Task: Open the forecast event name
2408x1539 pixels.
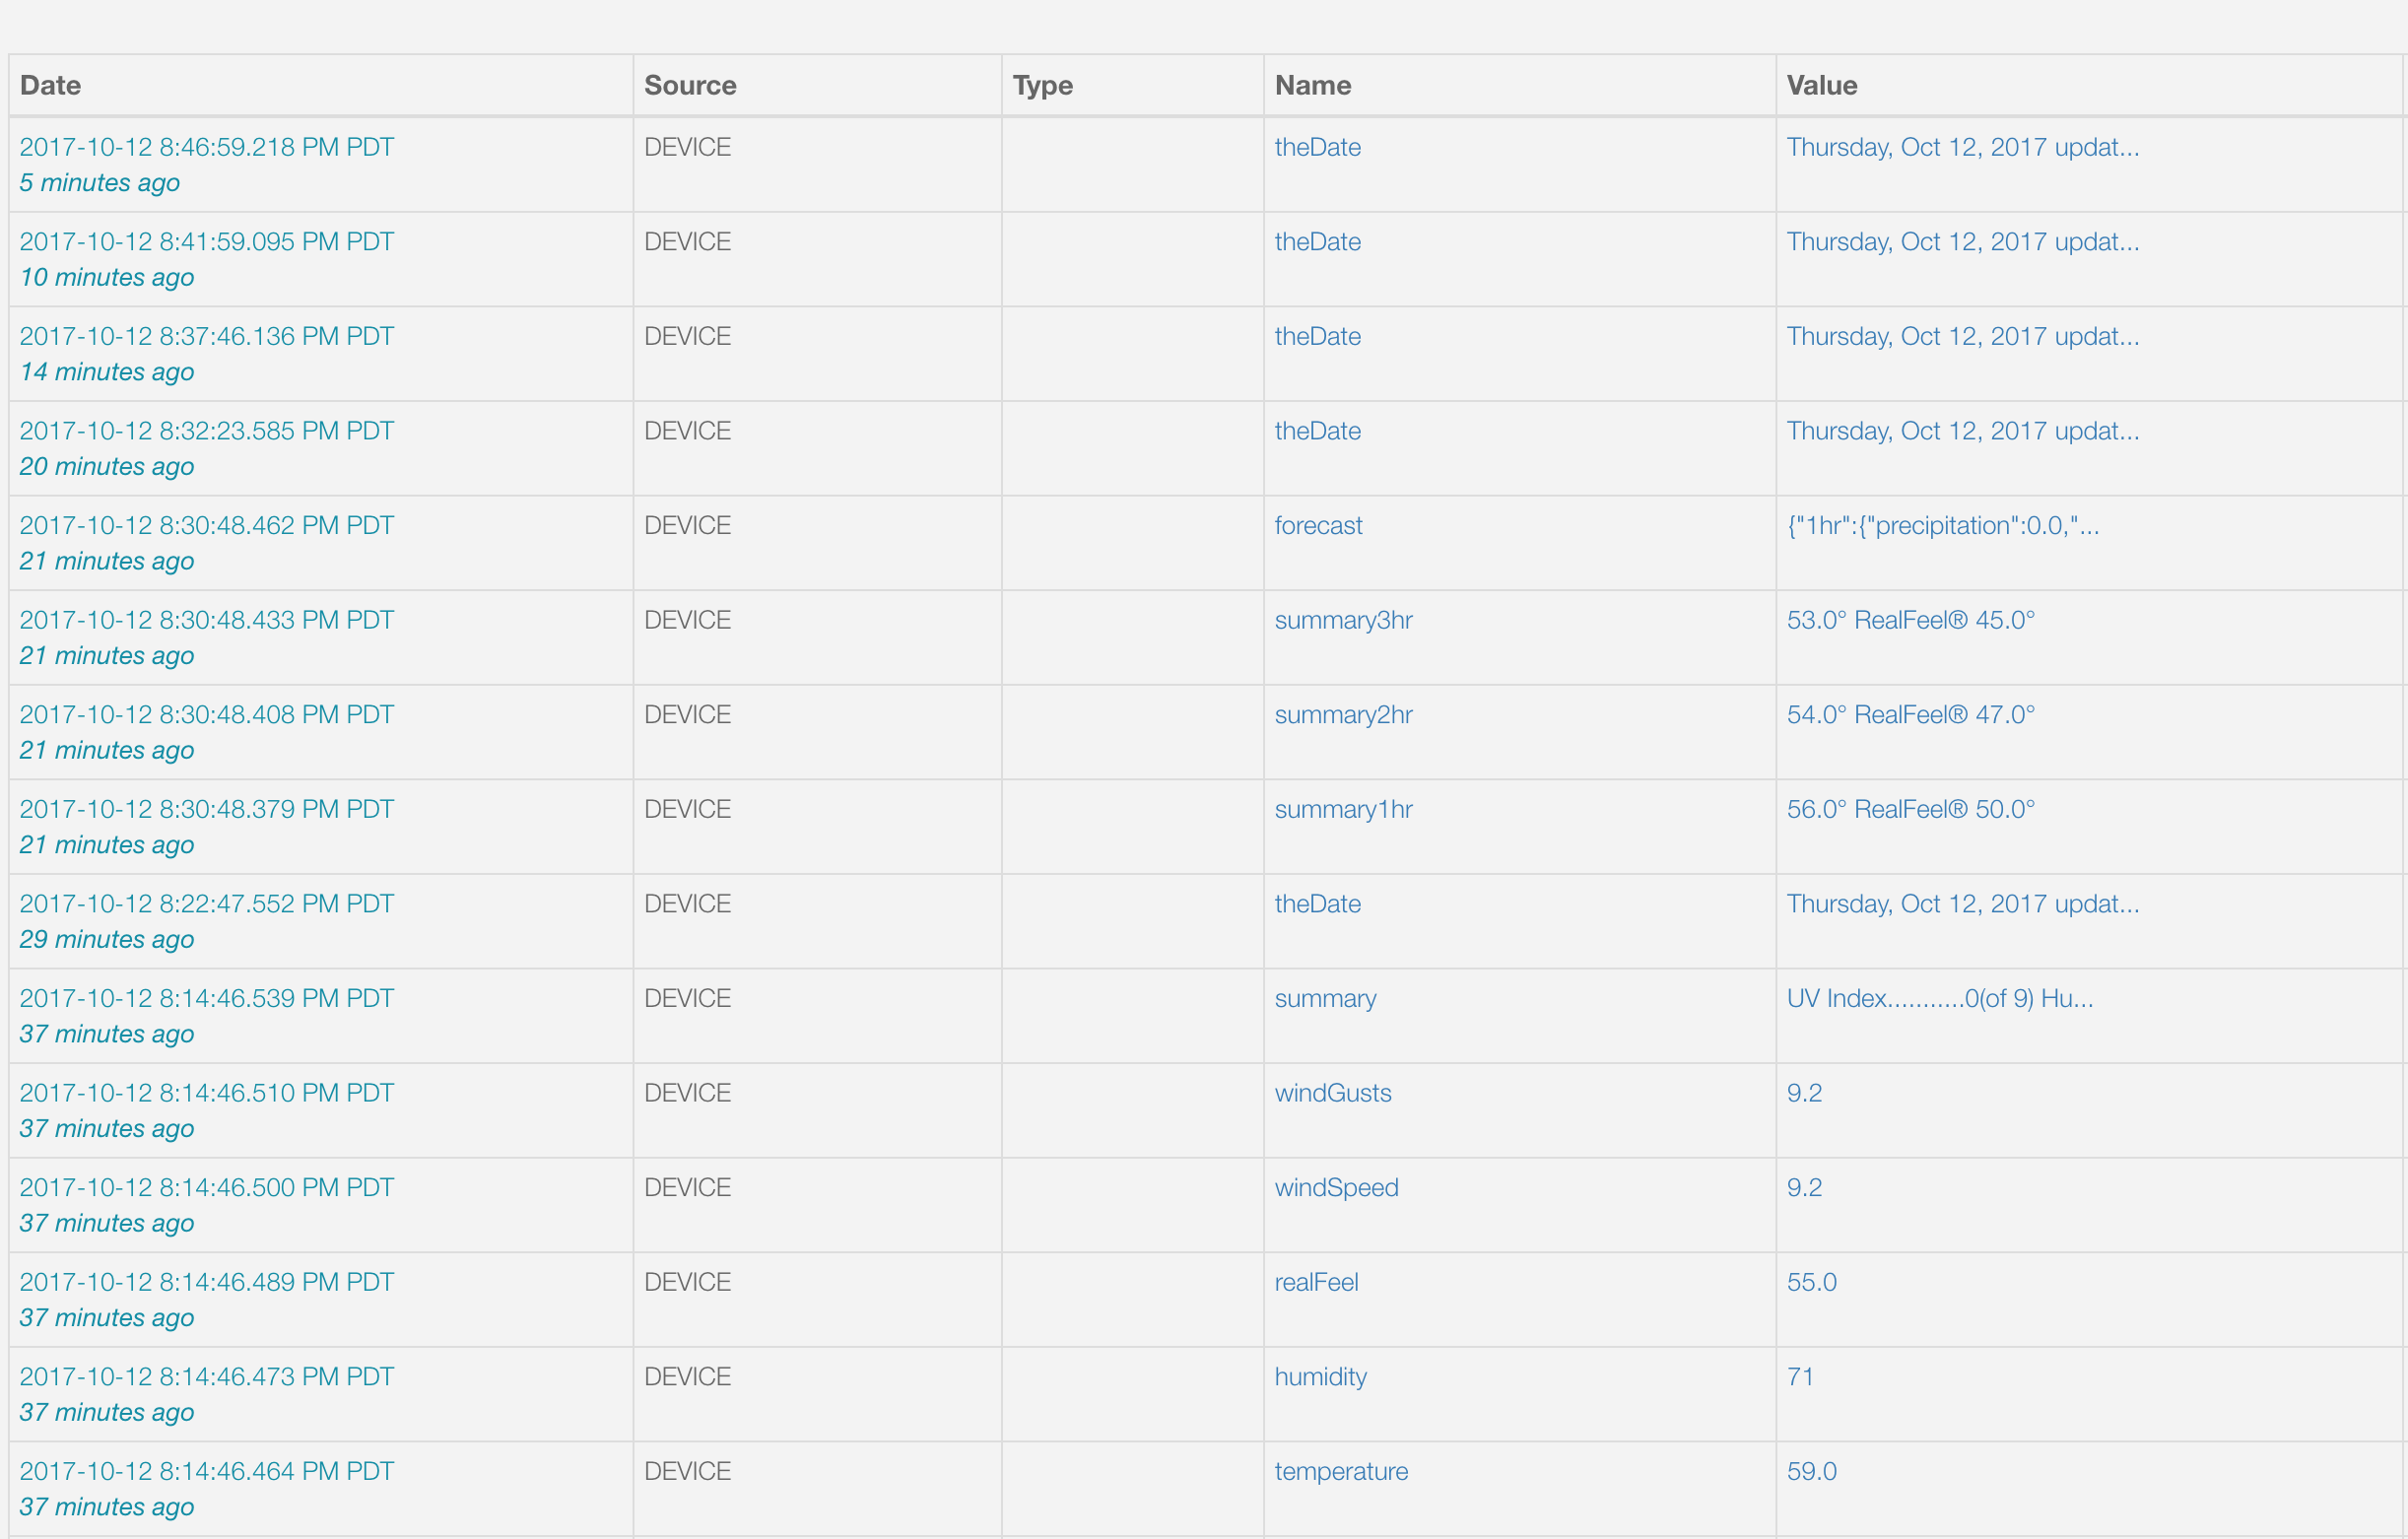Action: click(x=1318, y=526)
